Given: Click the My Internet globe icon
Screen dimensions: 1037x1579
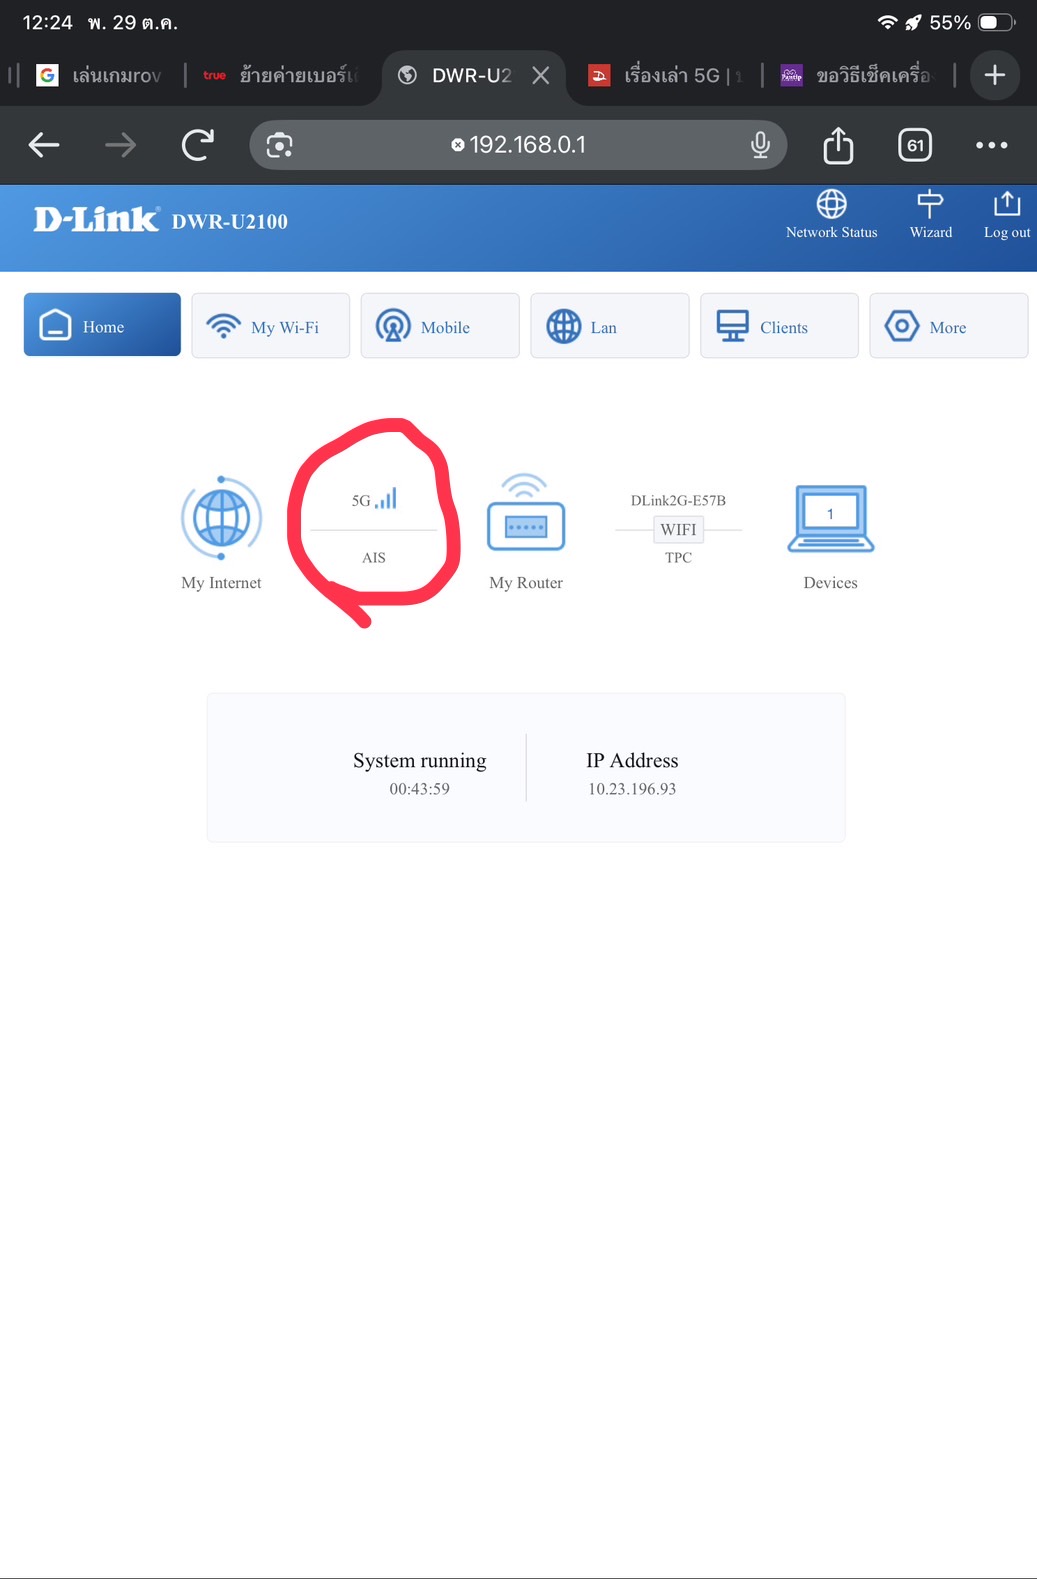Looking at the screenshot, I should pos(221,518).
